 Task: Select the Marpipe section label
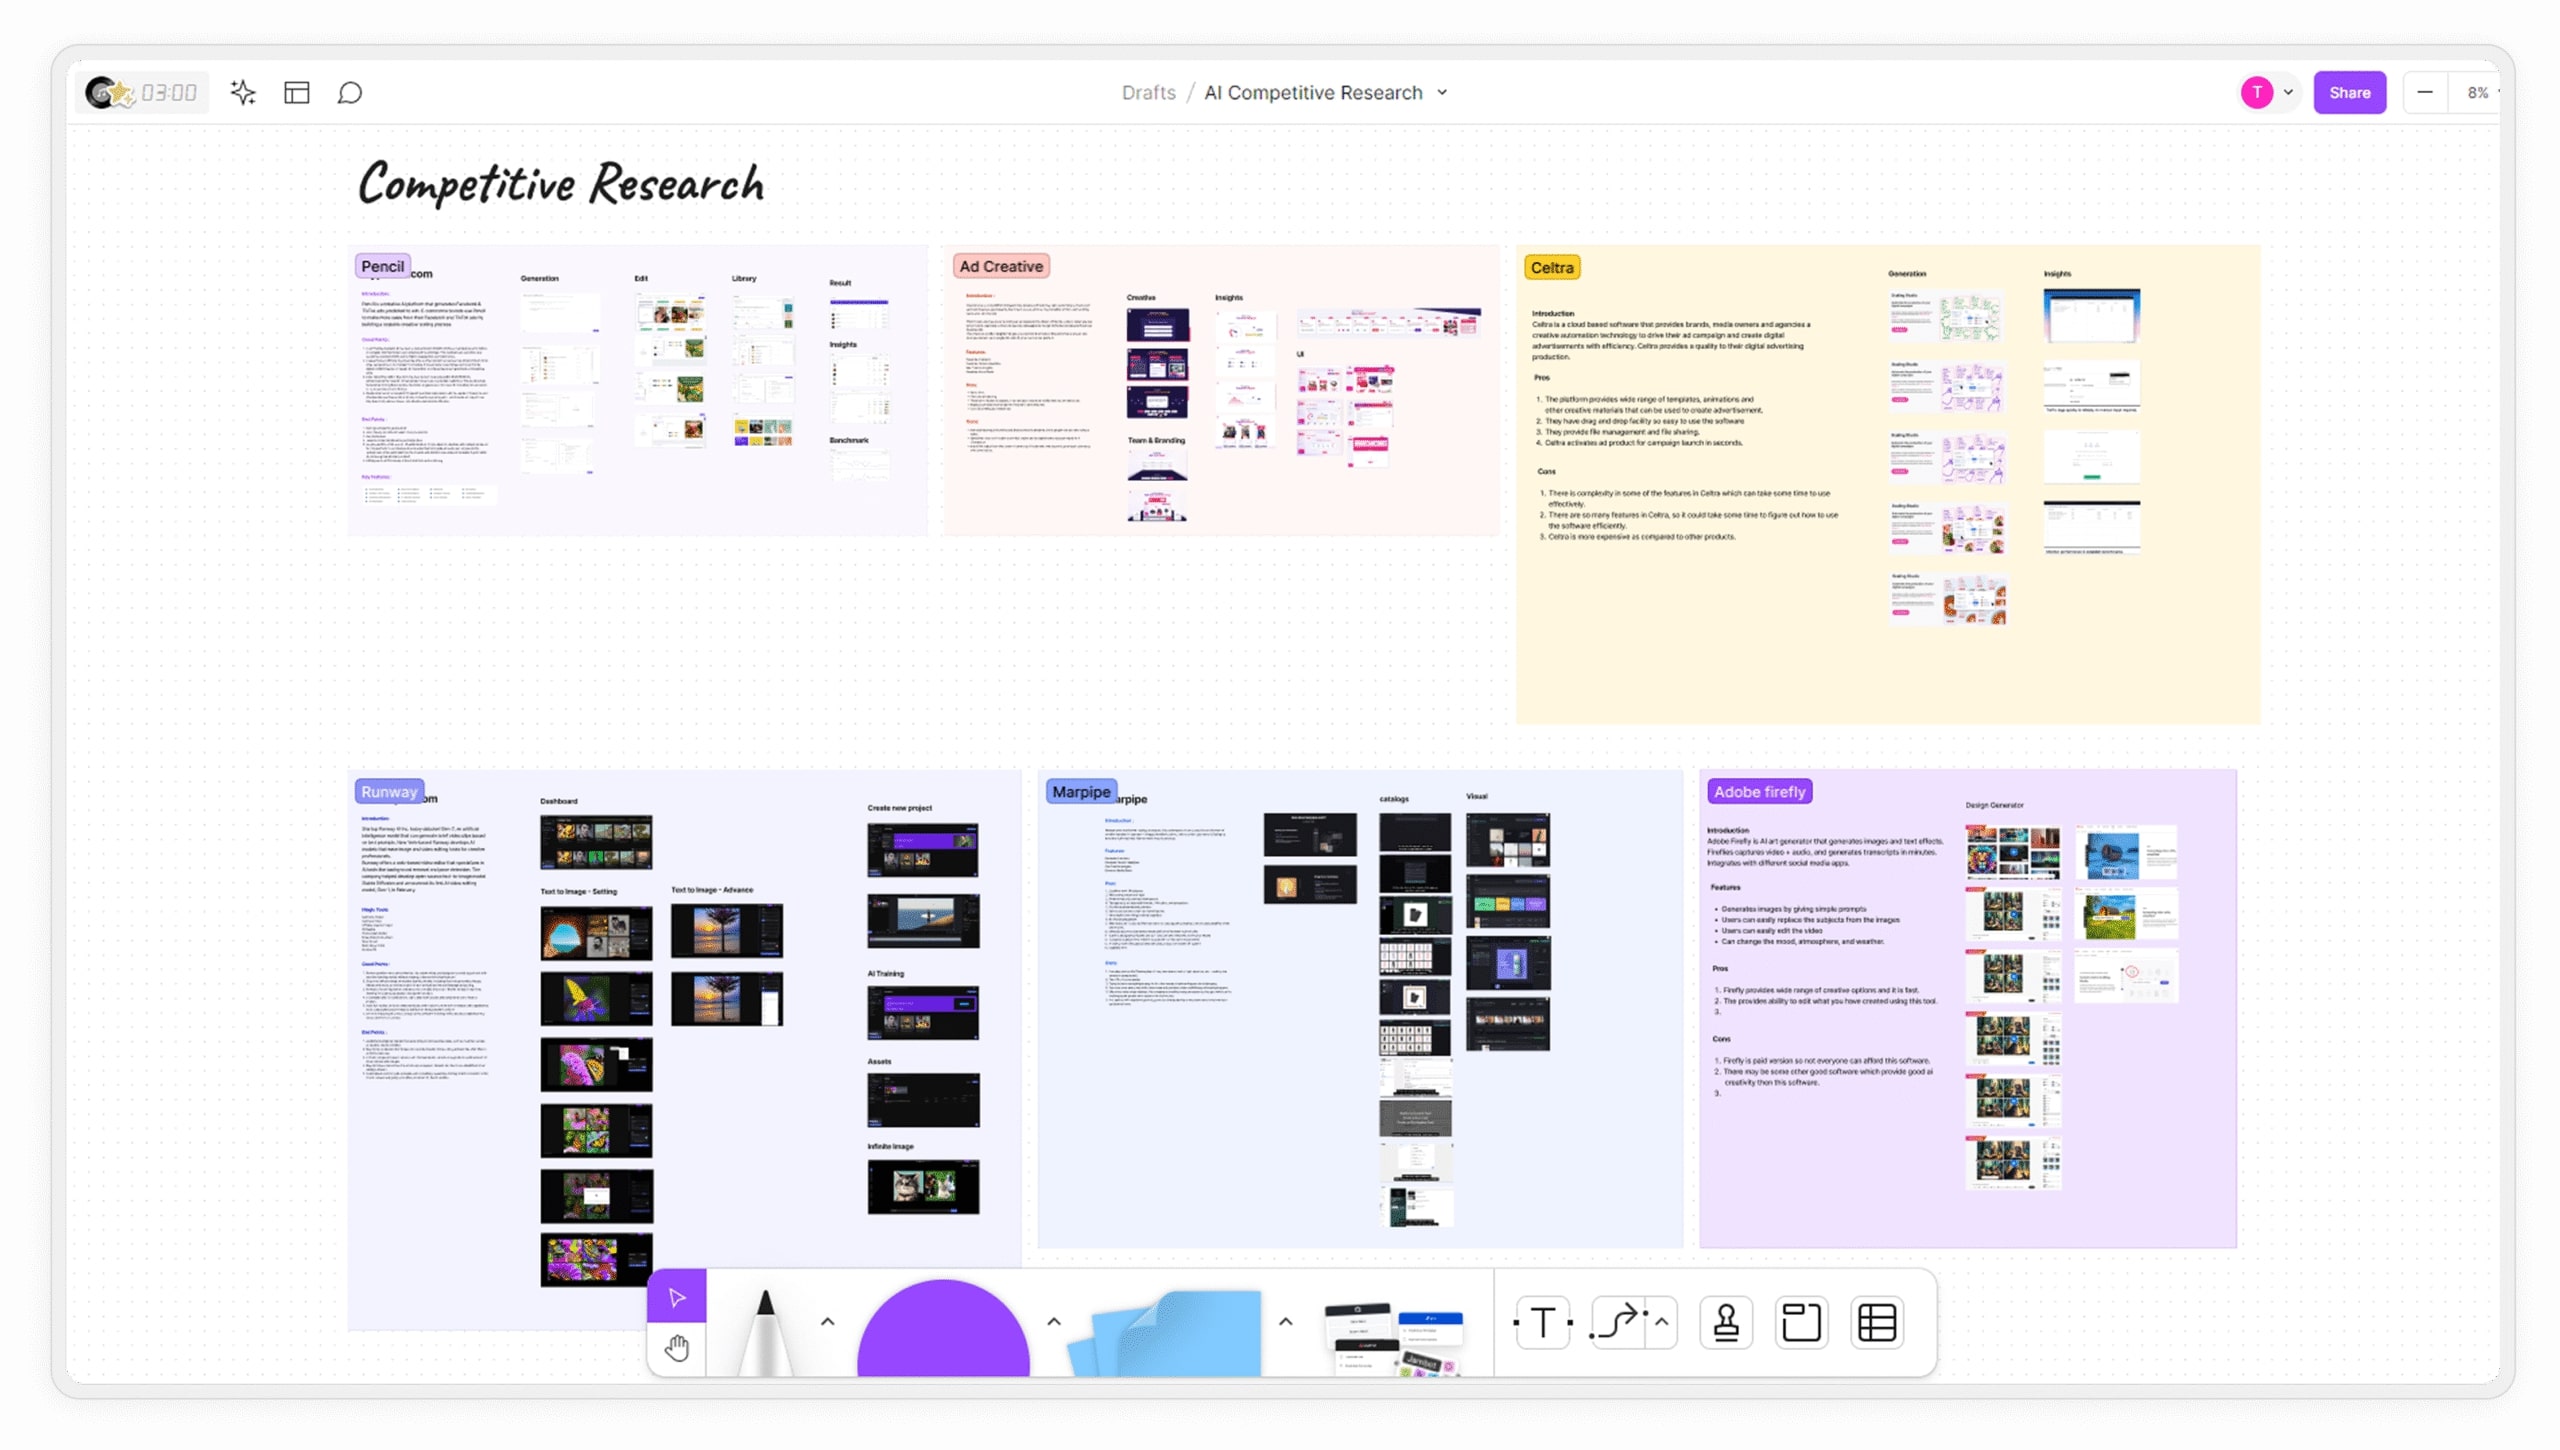pos(1080,791)
